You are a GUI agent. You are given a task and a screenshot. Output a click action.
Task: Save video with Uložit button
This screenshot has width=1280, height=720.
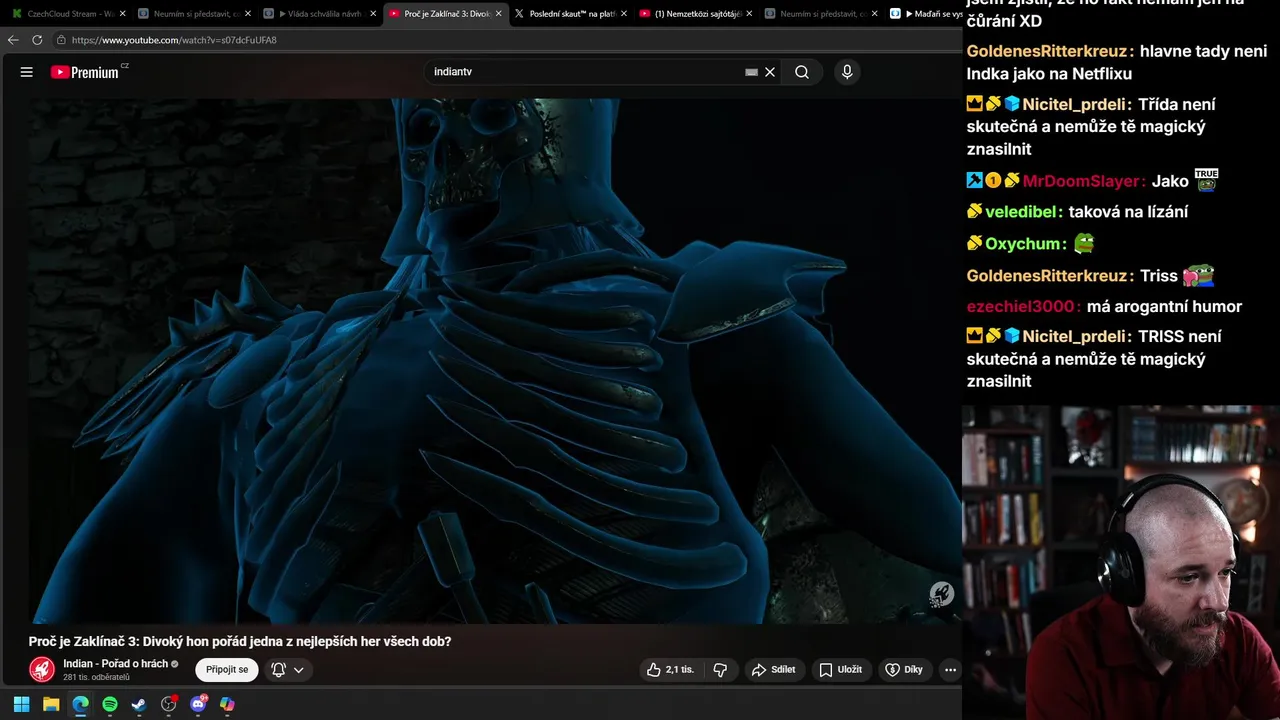tap(841, 670)
